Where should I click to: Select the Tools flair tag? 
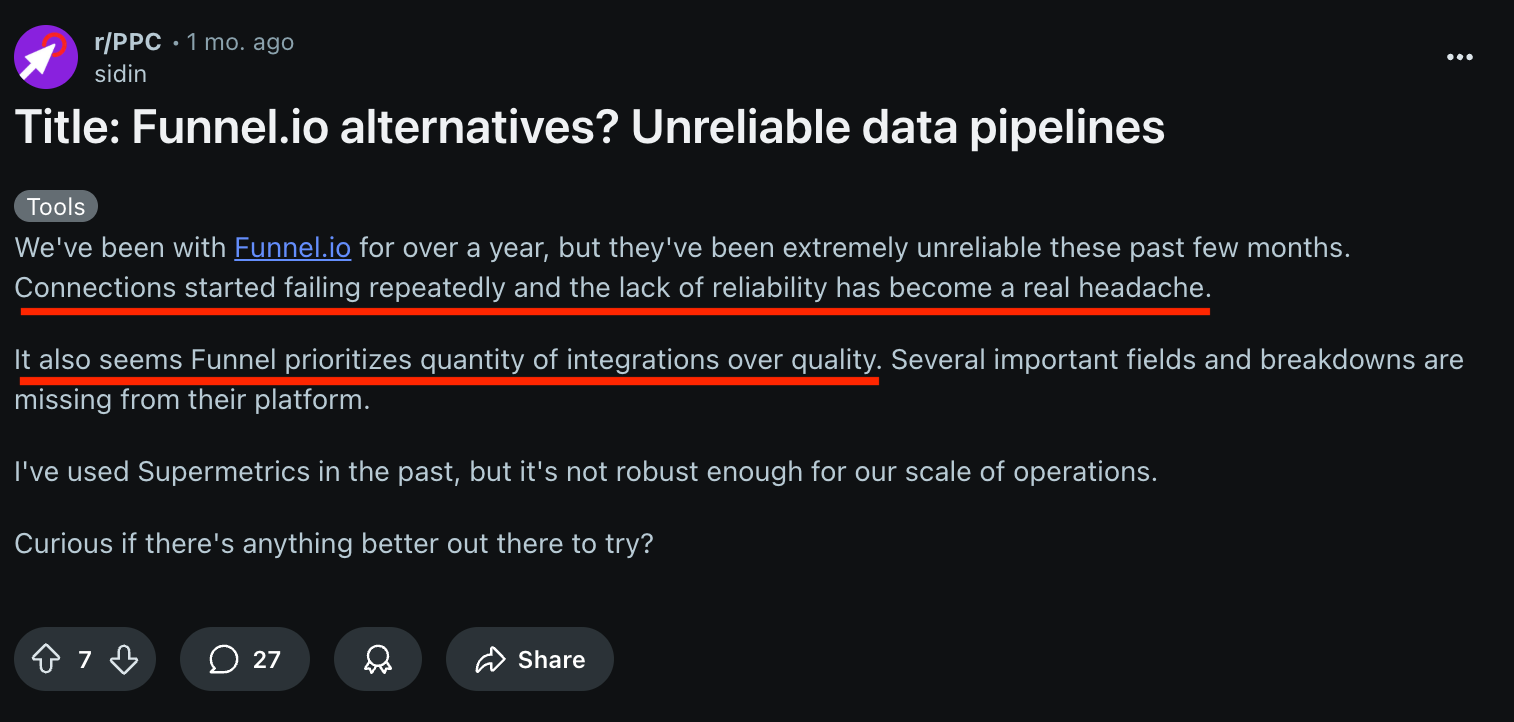(55, 206)
